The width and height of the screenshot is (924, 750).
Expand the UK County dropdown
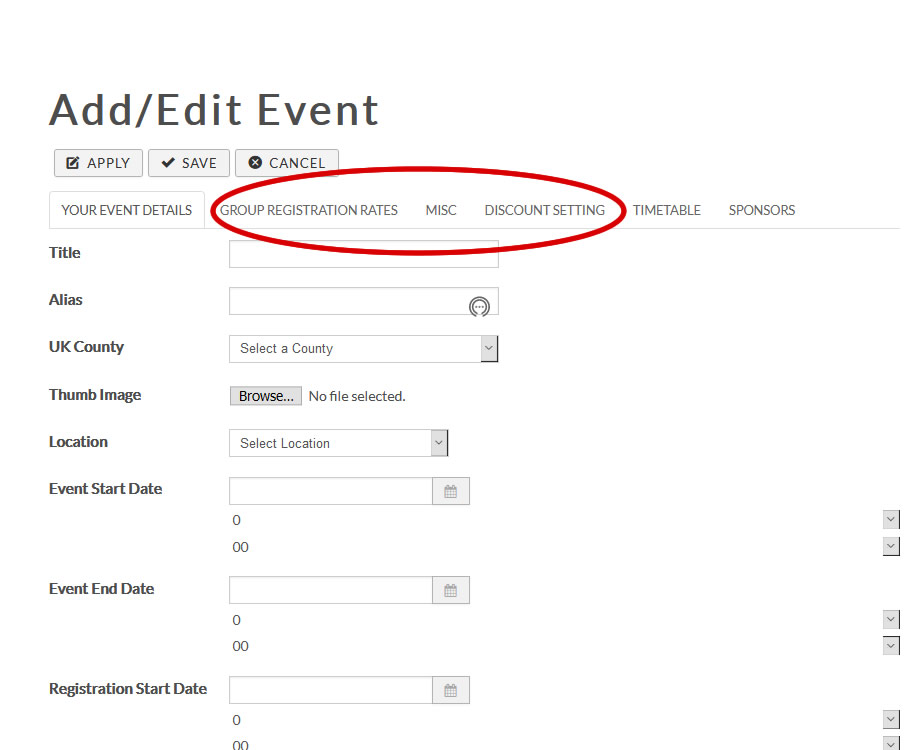(x=363, y=349)
